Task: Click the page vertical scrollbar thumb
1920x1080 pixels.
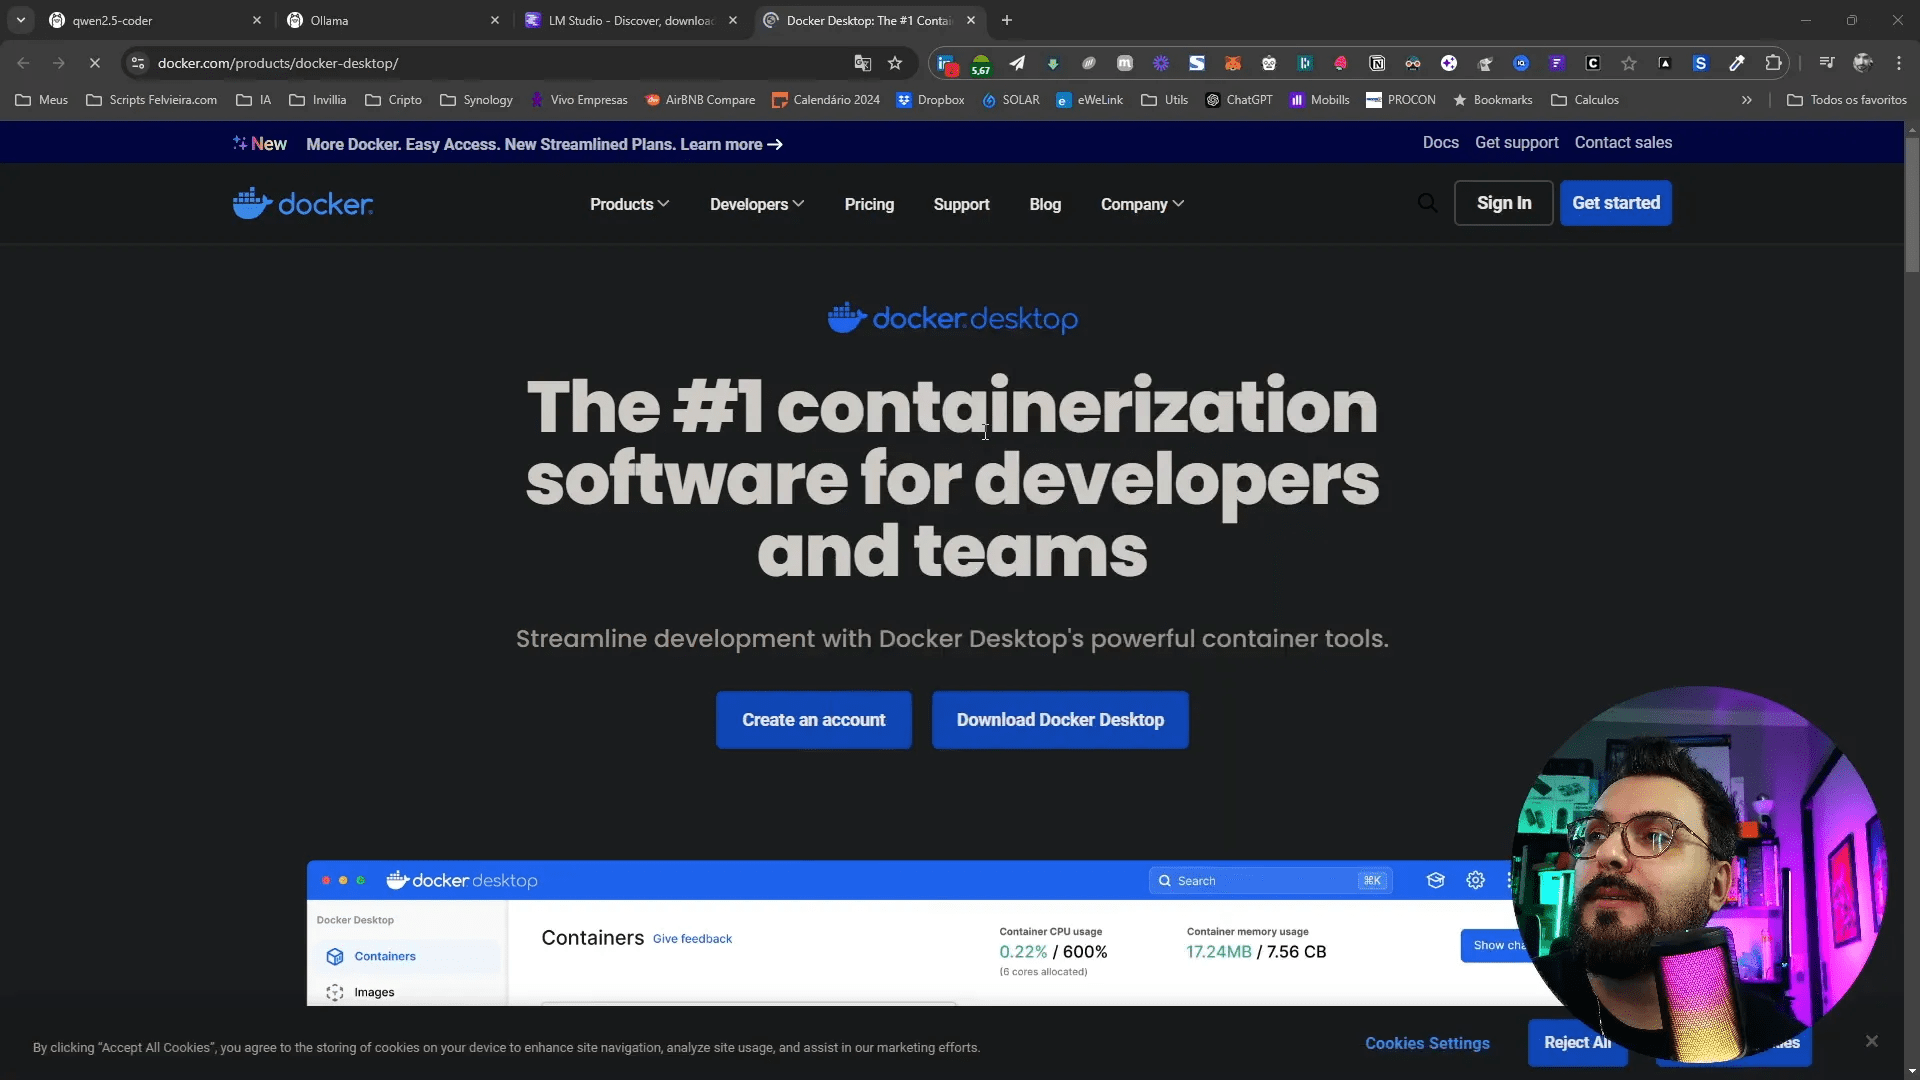Action: coord(1912,204)
